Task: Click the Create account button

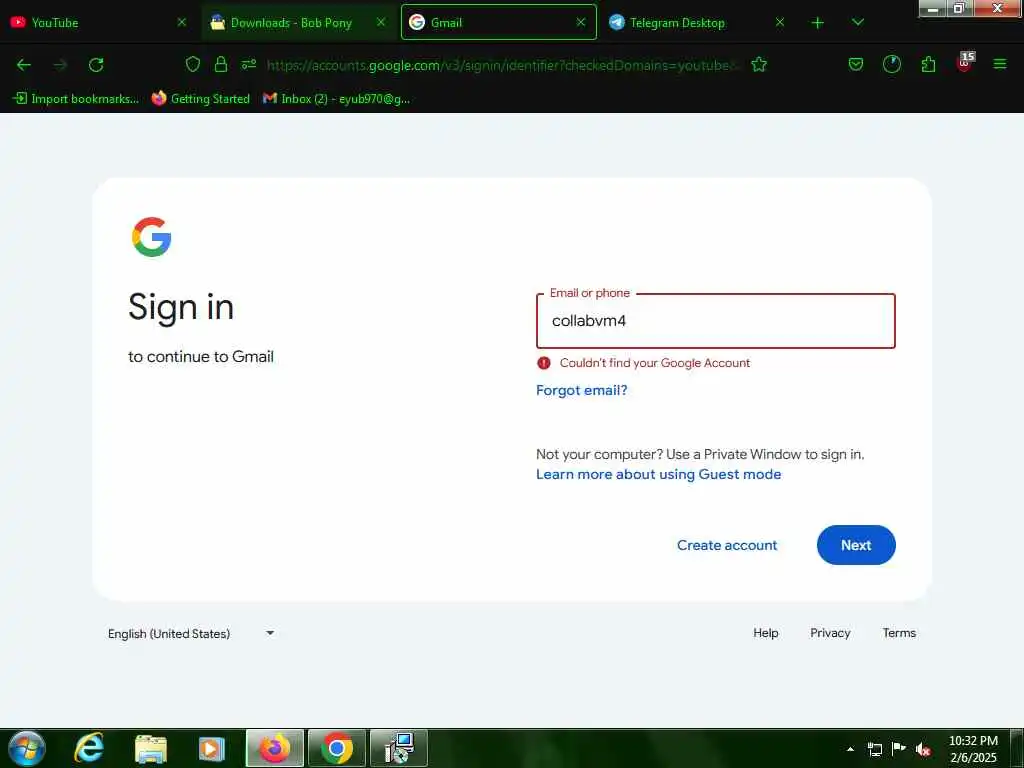Action: point(727,545)
